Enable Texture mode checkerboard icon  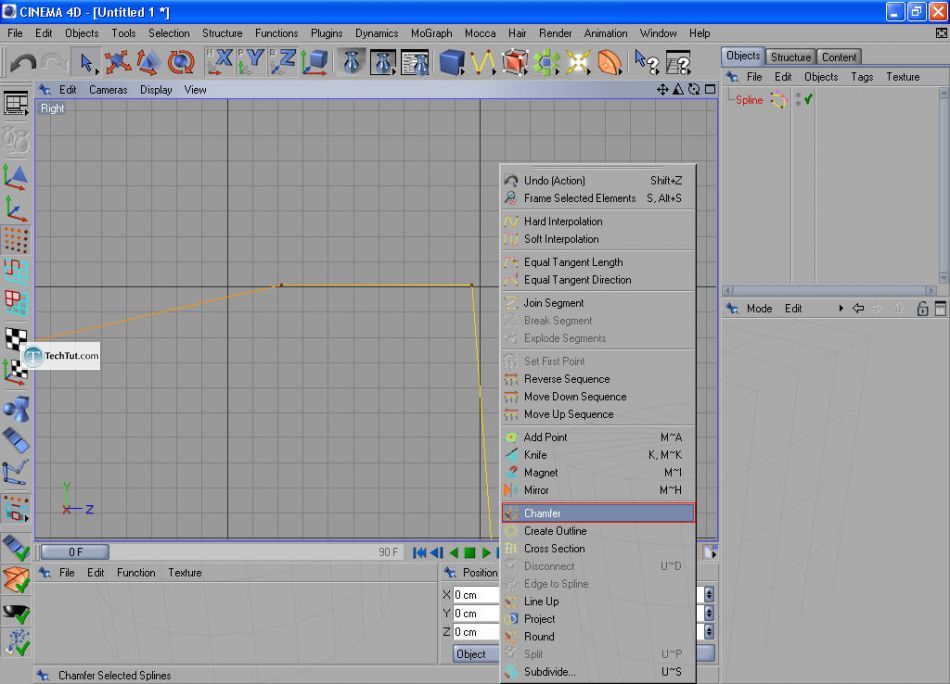pos(16,338)
